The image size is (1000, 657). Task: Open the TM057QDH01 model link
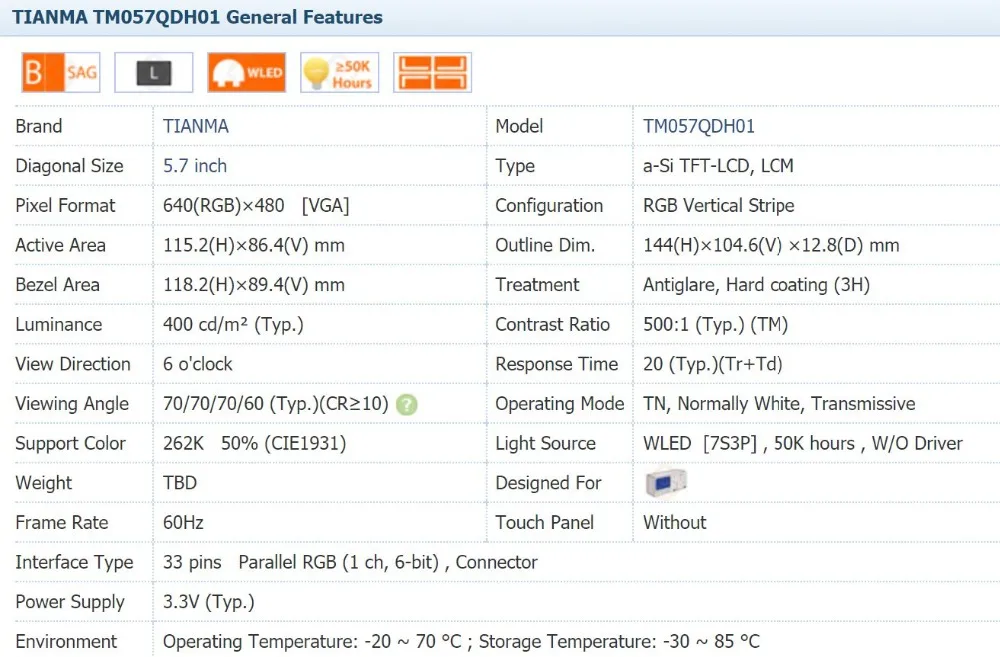(699, 126)
